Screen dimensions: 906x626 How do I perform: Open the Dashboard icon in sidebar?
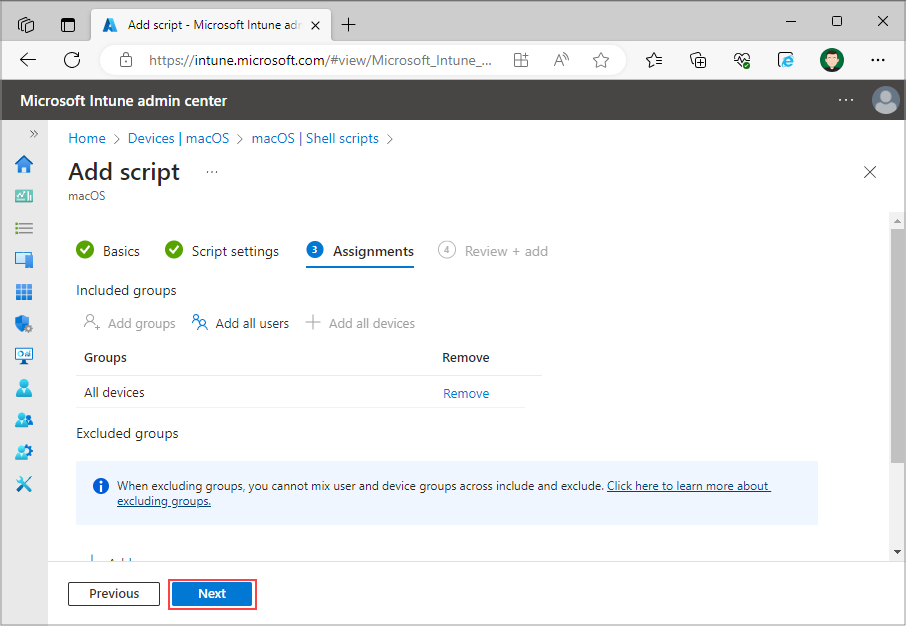point(24,196)
